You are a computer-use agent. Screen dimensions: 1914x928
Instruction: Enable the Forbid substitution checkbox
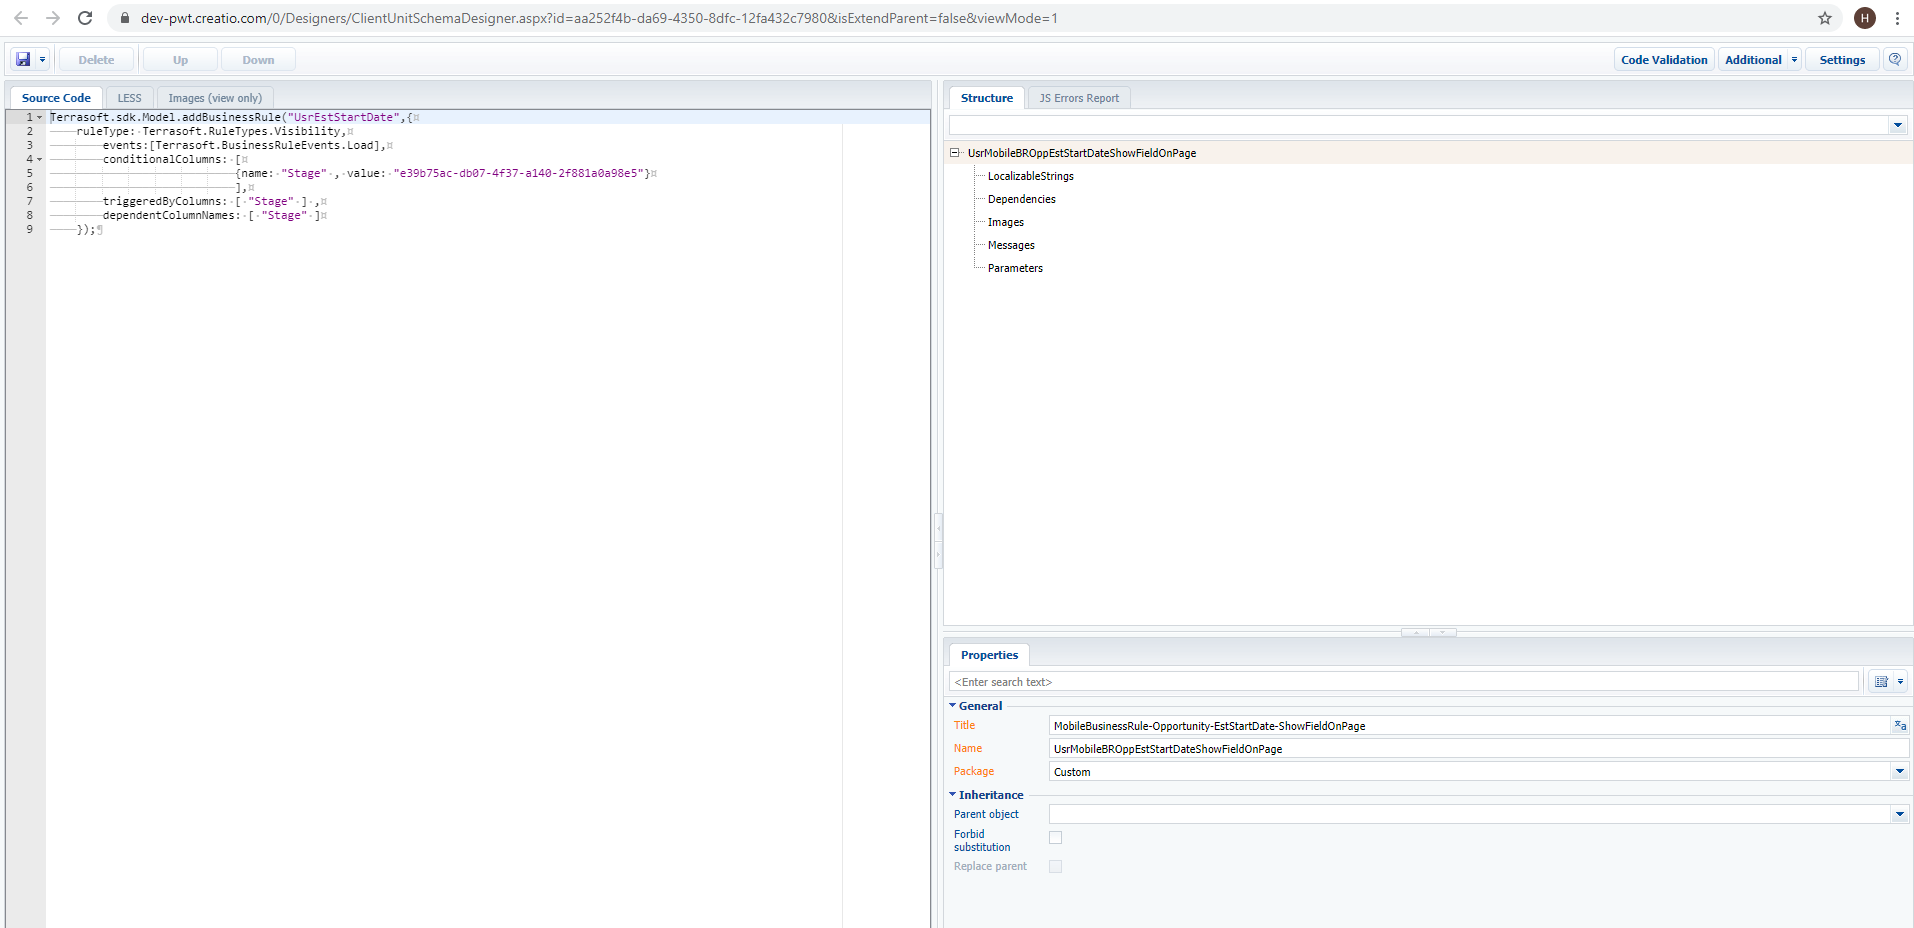pos(1055,838)
